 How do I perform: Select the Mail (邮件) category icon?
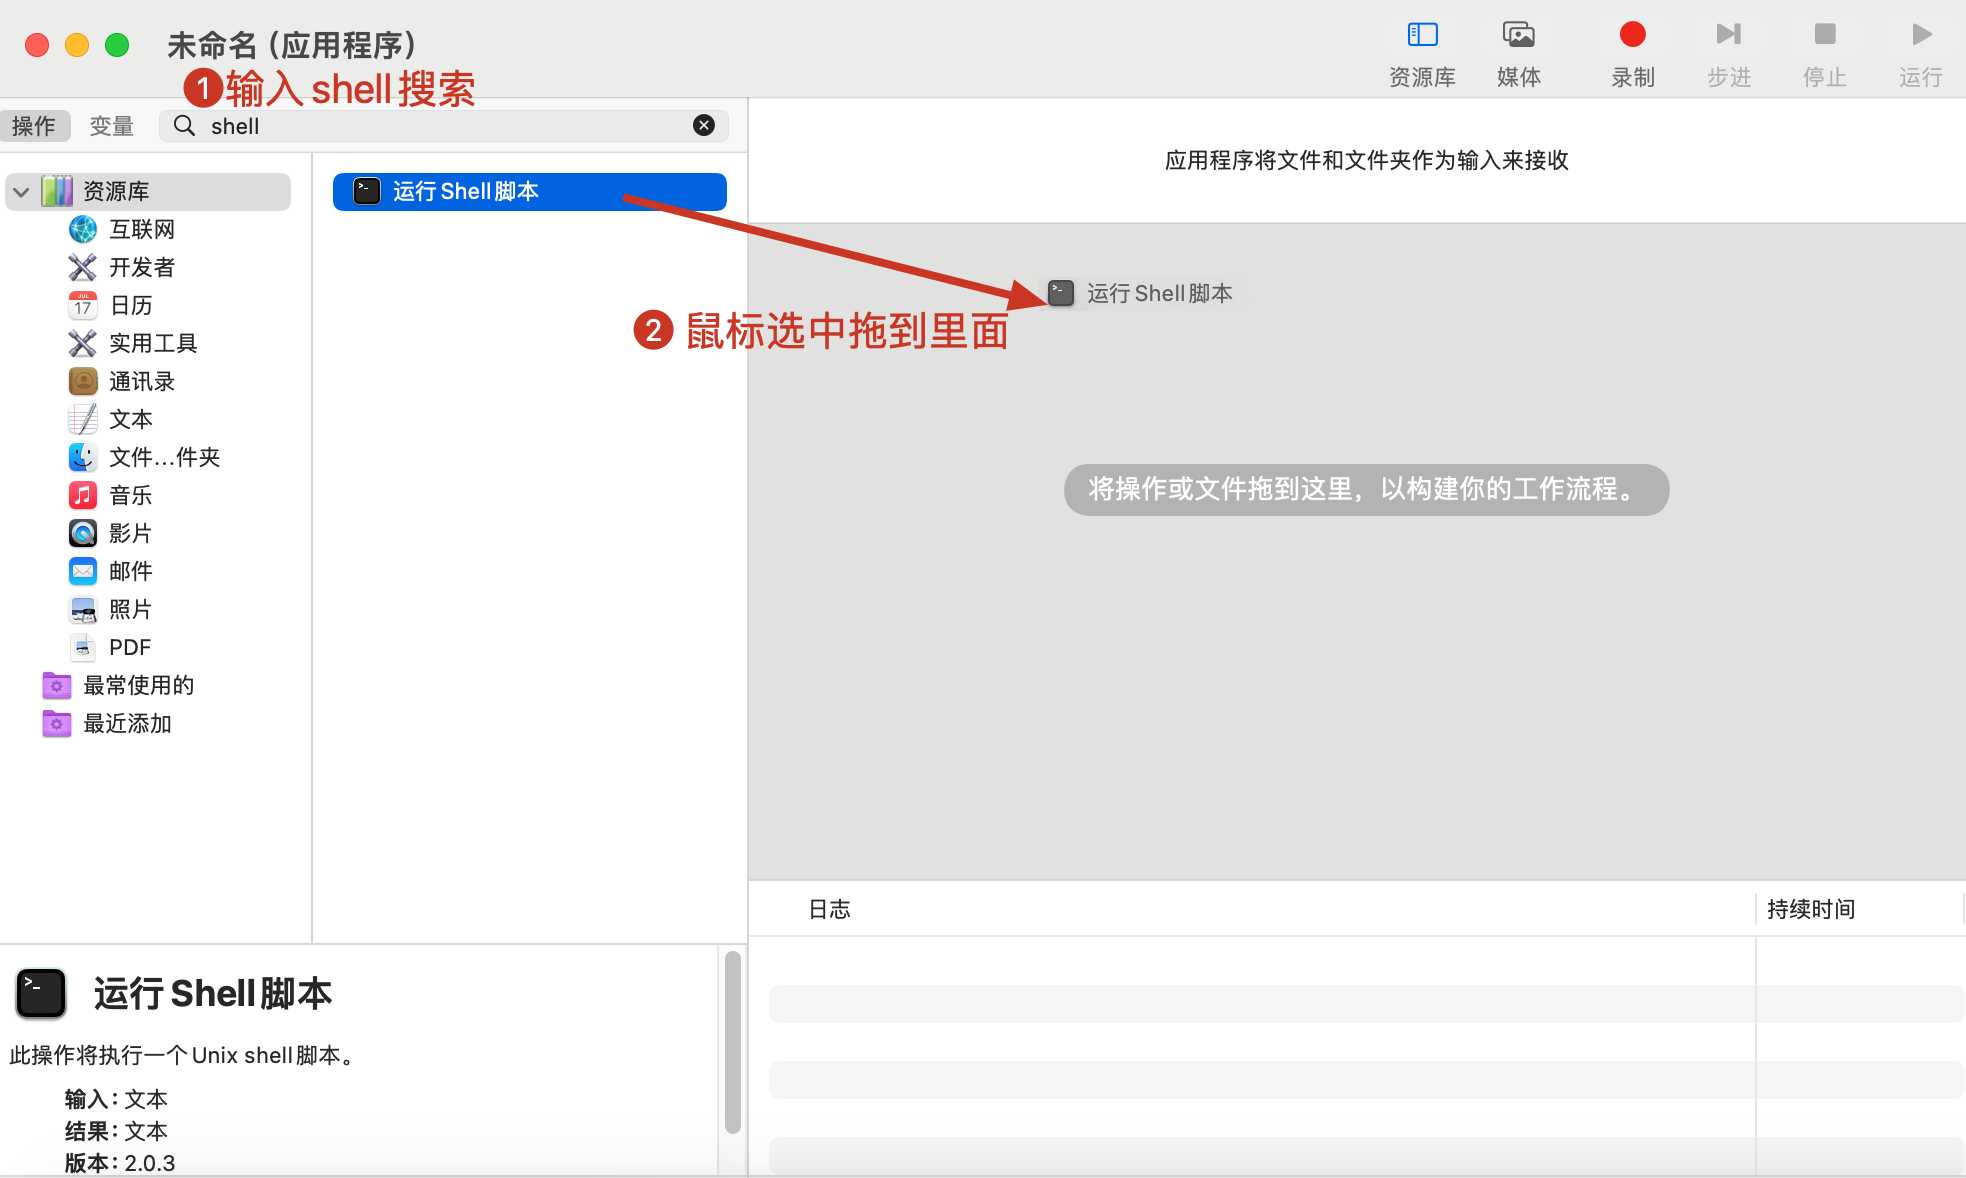[83, 571]
